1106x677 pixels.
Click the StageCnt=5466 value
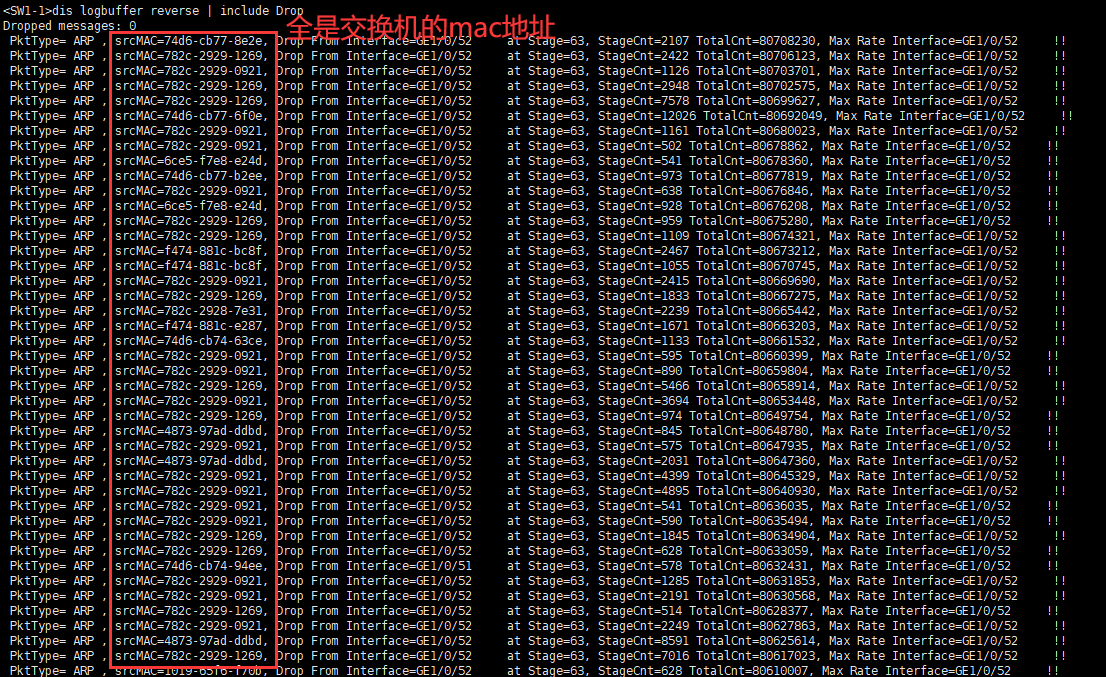(x=643, y=386)
